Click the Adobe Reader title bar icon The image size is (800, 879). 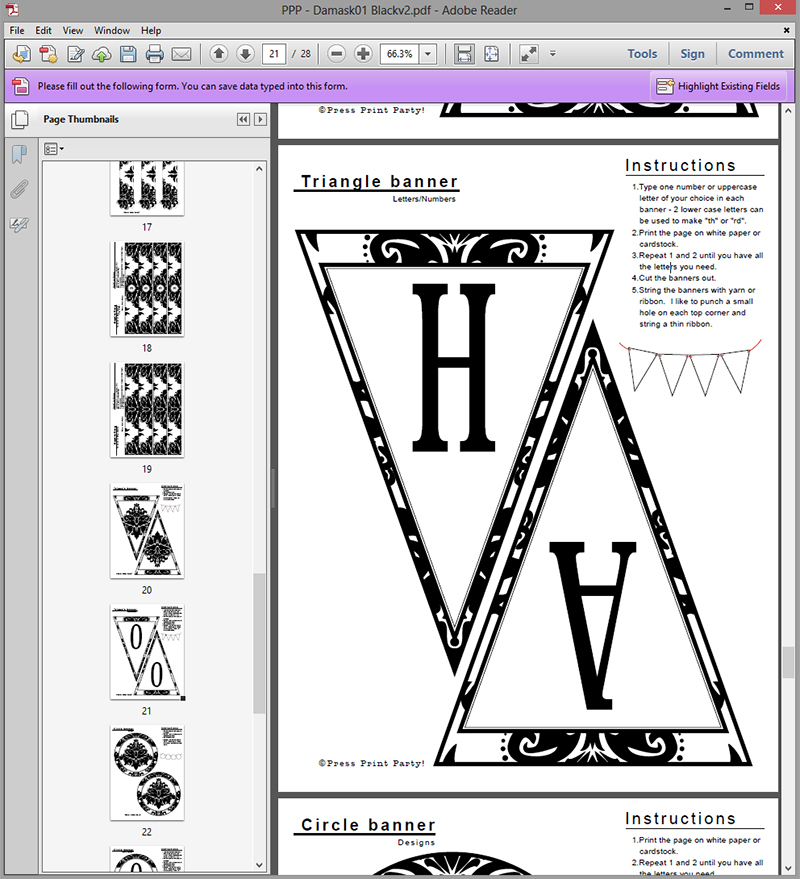pyautogui.click(x=12, y=10)
